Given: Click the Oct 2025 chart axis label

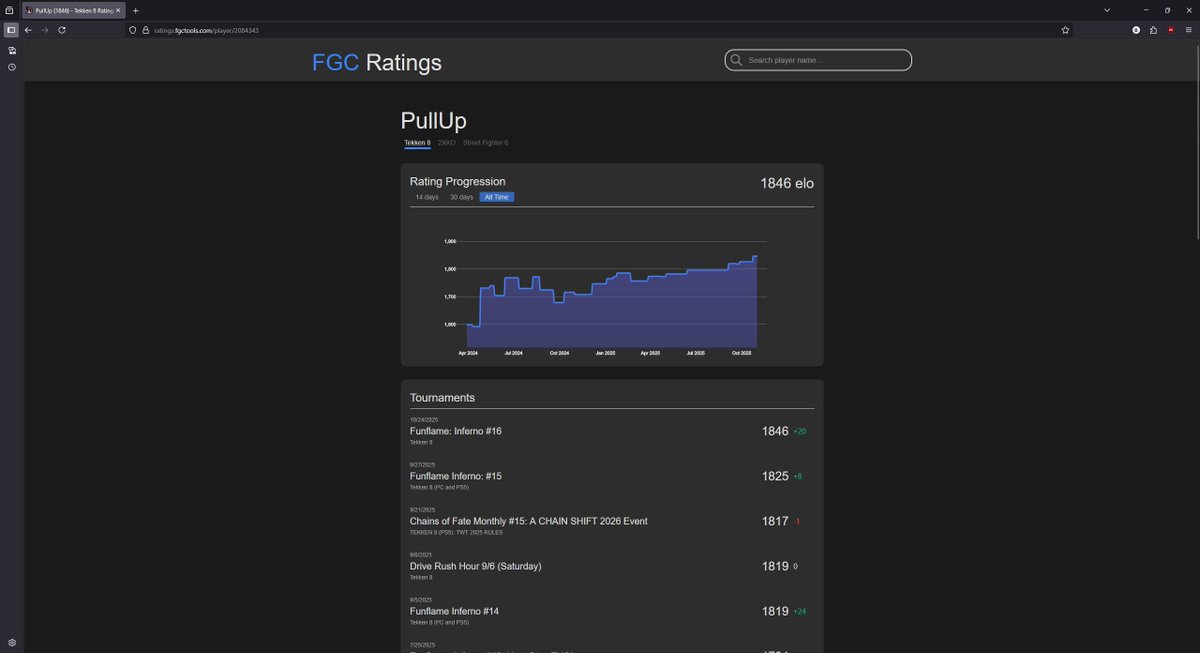Looking at the screenshot, I should tap(742, 353).
